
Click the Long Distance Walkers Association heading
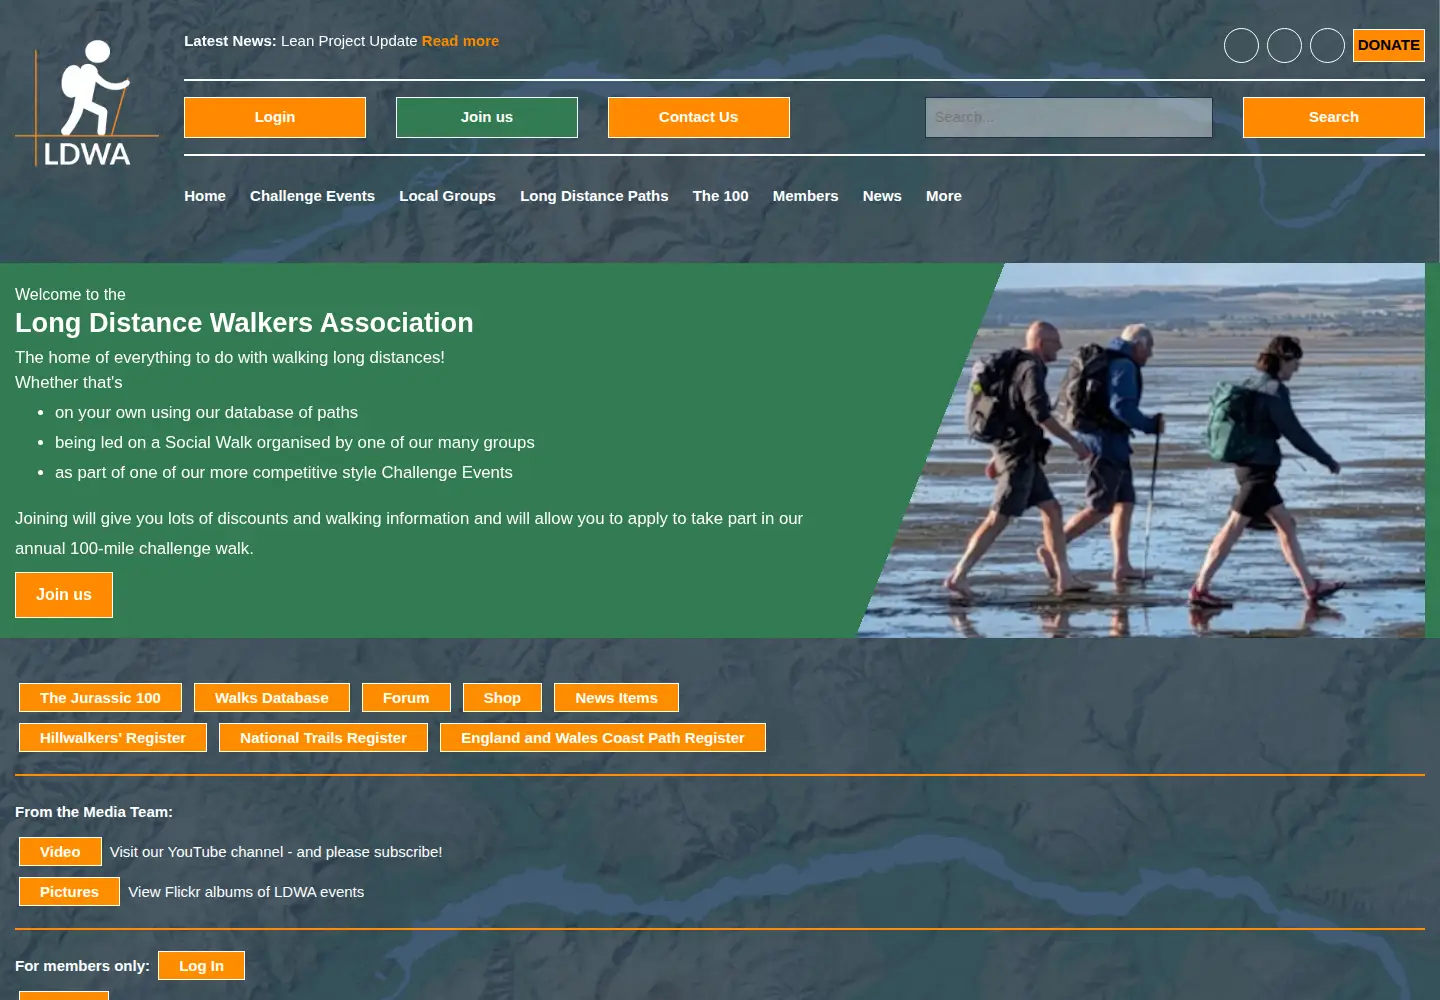click(x=244, y=323)
